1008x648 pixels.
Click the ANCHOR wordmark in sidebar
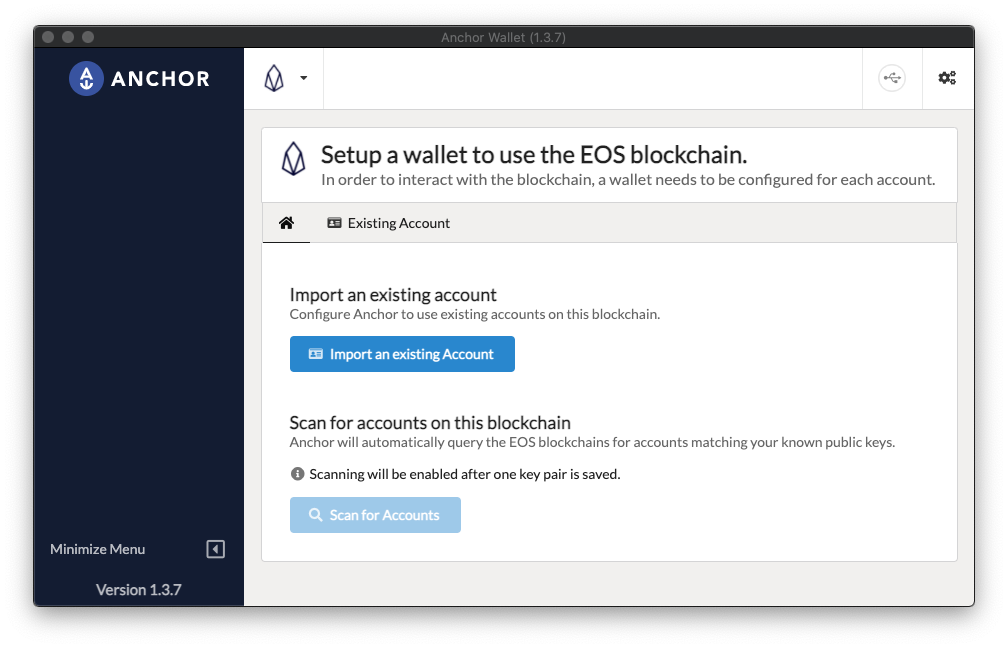click(x=160, y=79)
